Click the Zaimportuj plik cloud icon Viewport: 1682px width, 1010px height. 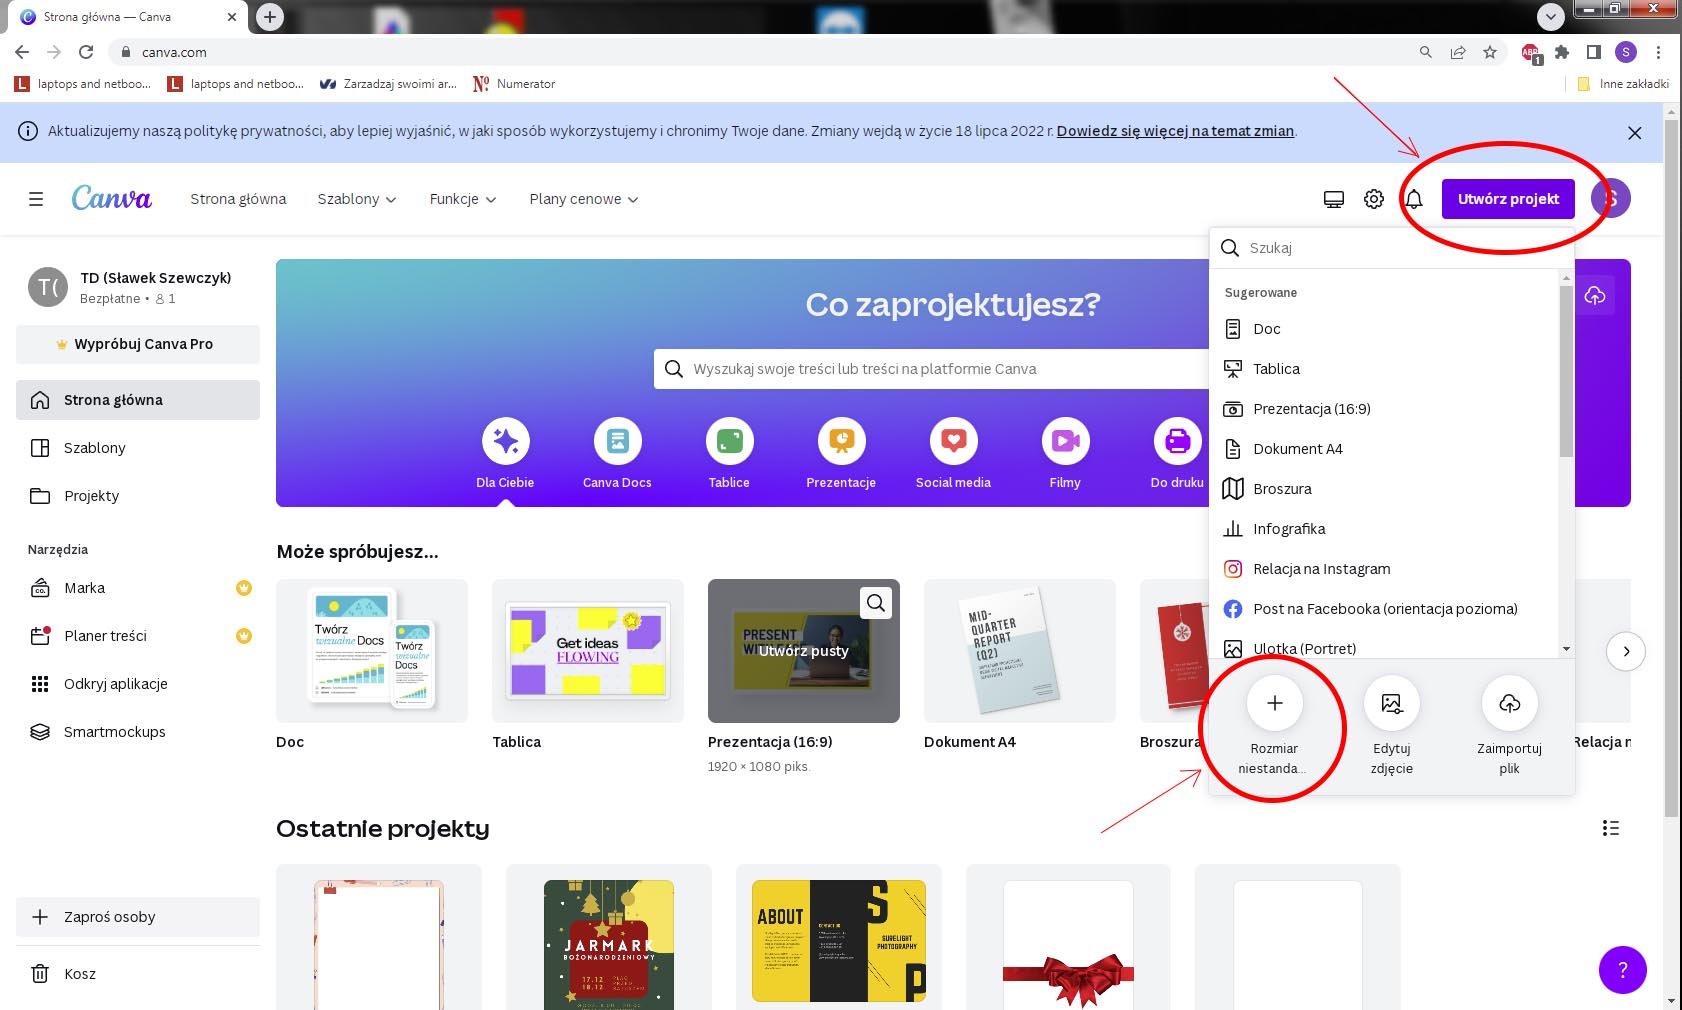[1509, 703]
